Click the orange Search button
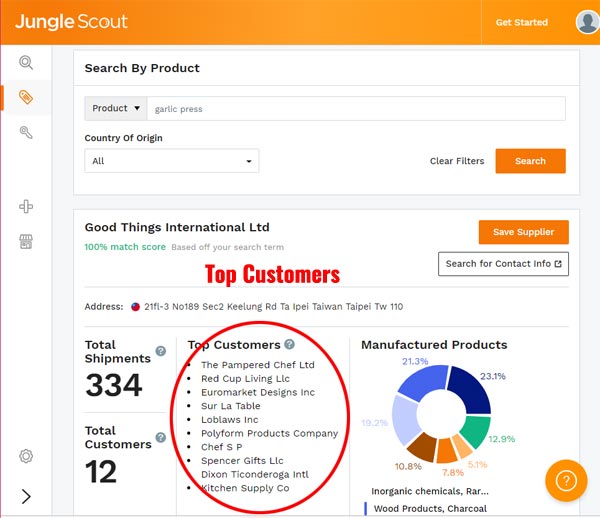 (x=530, y=161)
